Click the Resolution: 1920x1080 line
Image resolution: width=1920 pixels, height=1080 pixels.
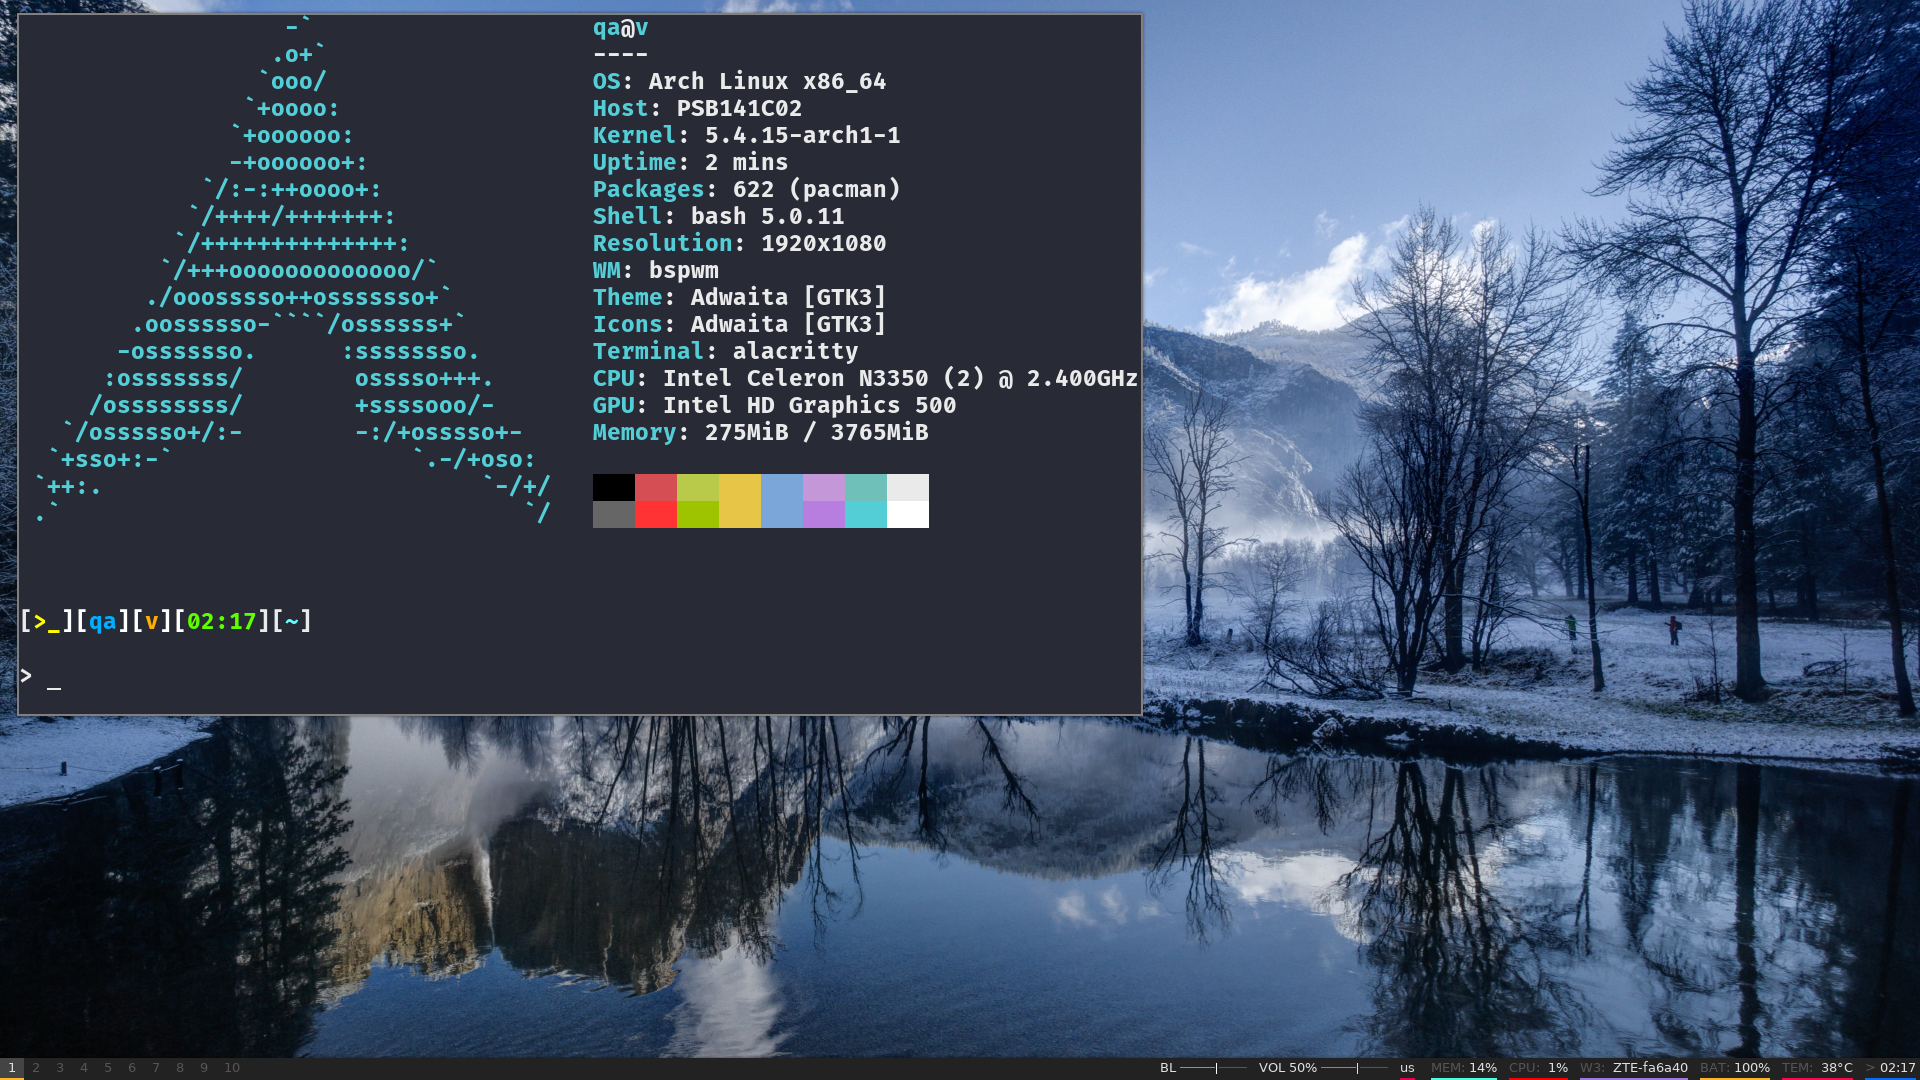pyautogui.click(x=739, y=243)
